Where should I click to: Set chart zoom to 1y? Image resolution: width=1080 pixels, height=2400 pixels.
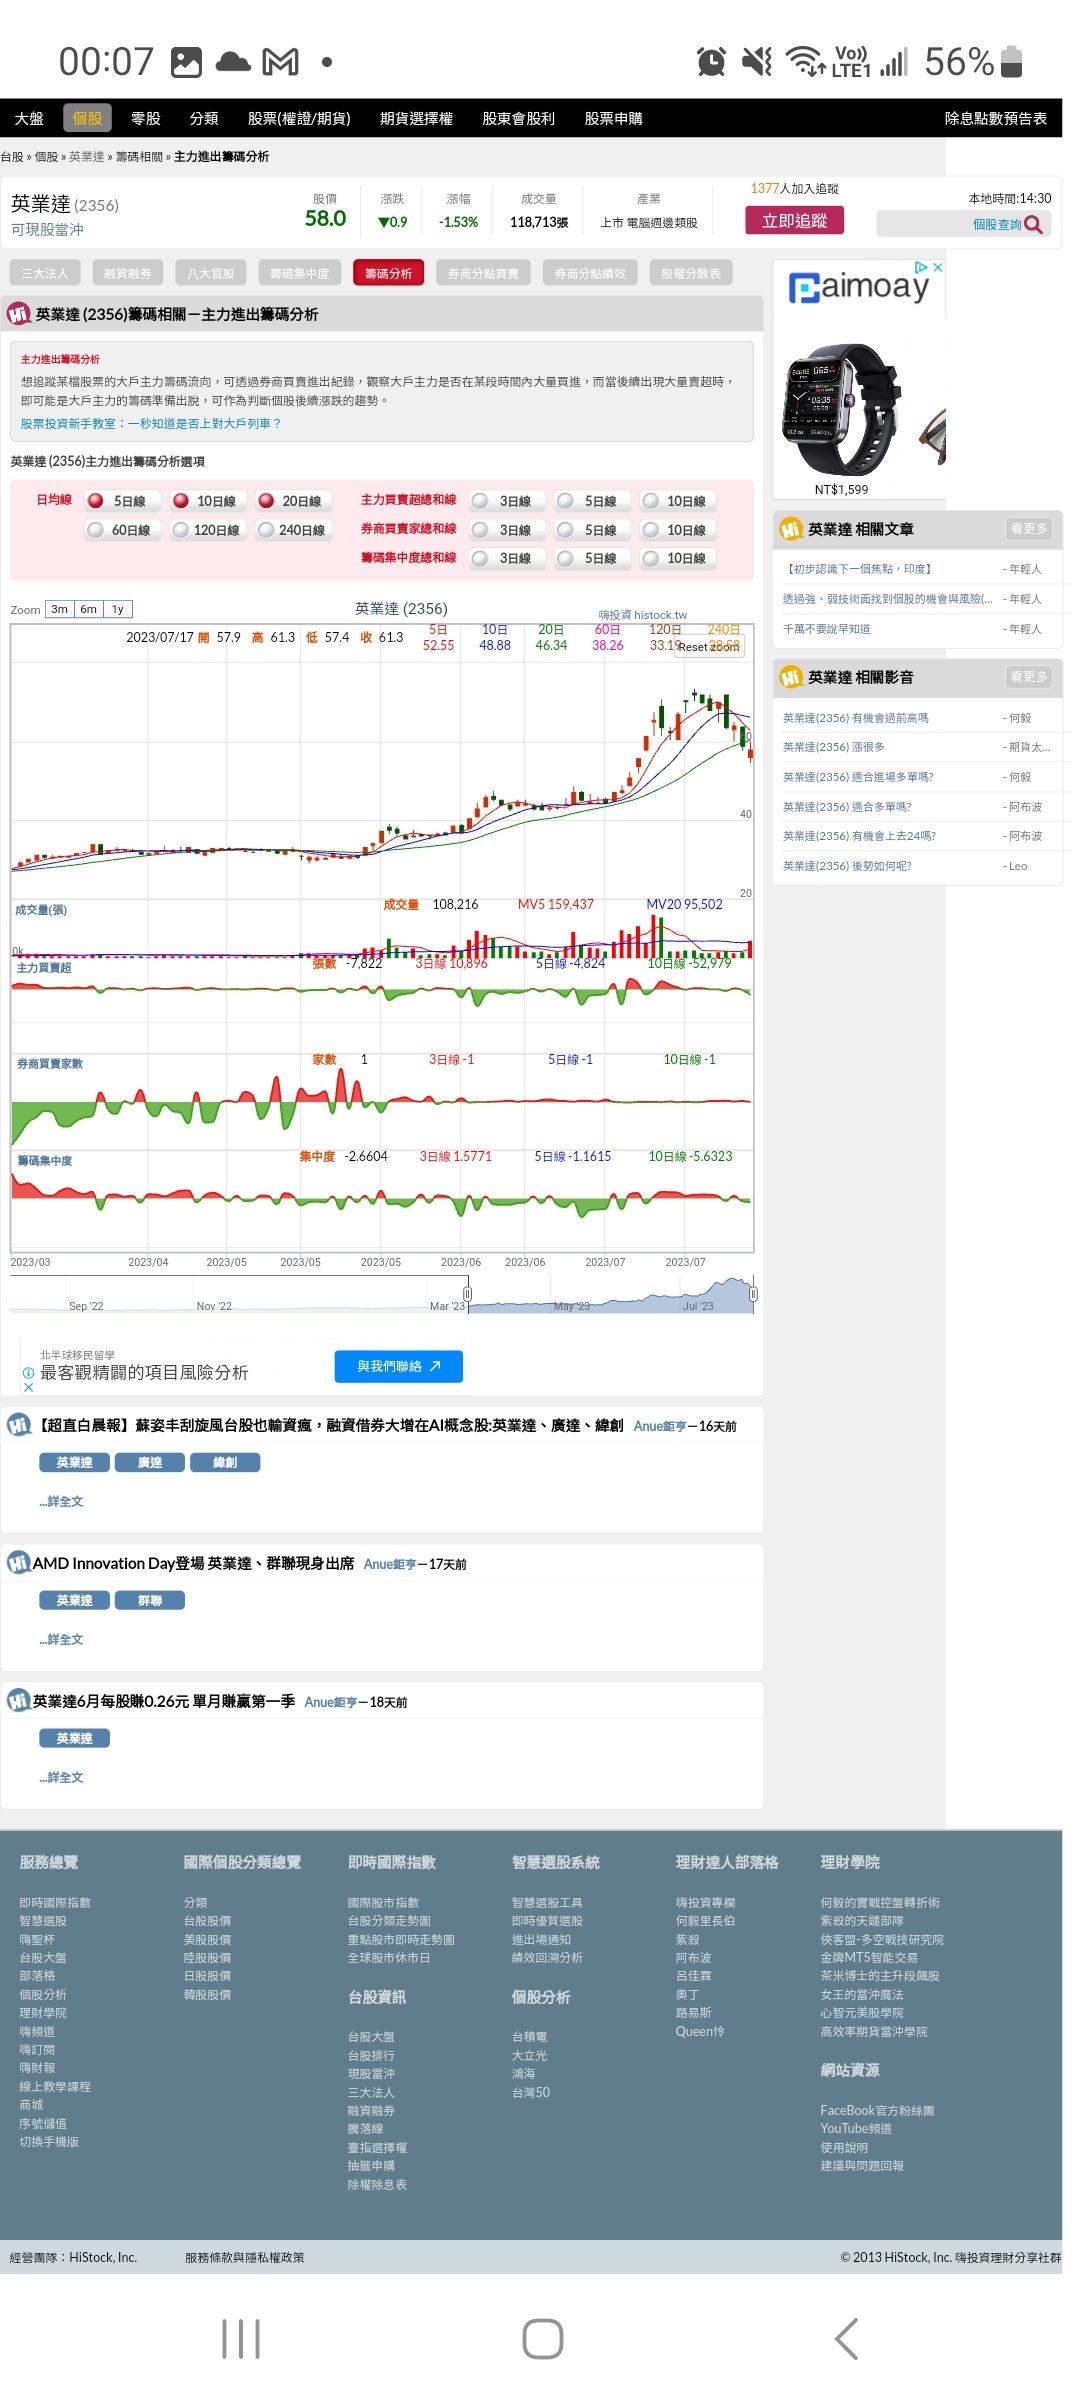tap(118, 609)
